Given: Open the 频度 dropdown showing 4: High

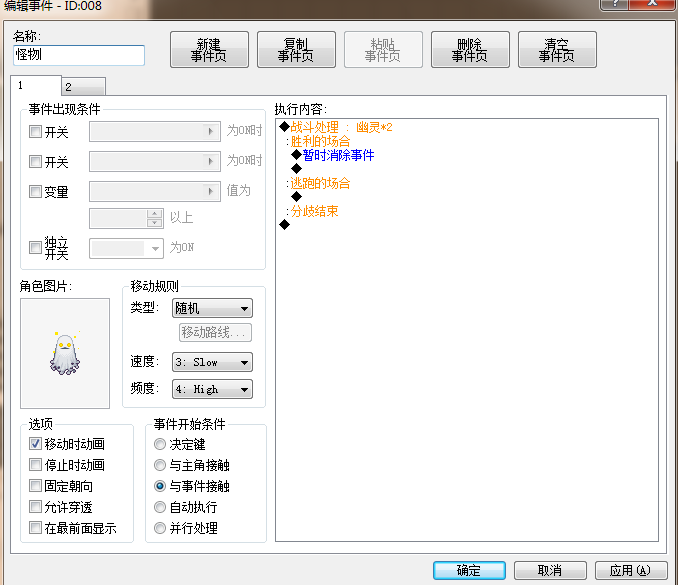Looking at the screenshot, I should [212, 389].
